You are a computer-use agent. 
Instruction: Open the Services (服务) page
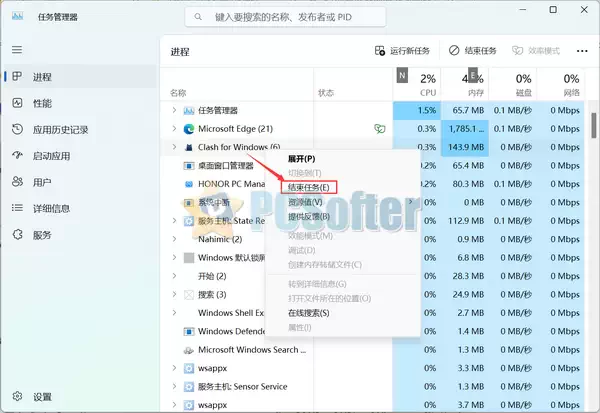(x=42, y=235)
